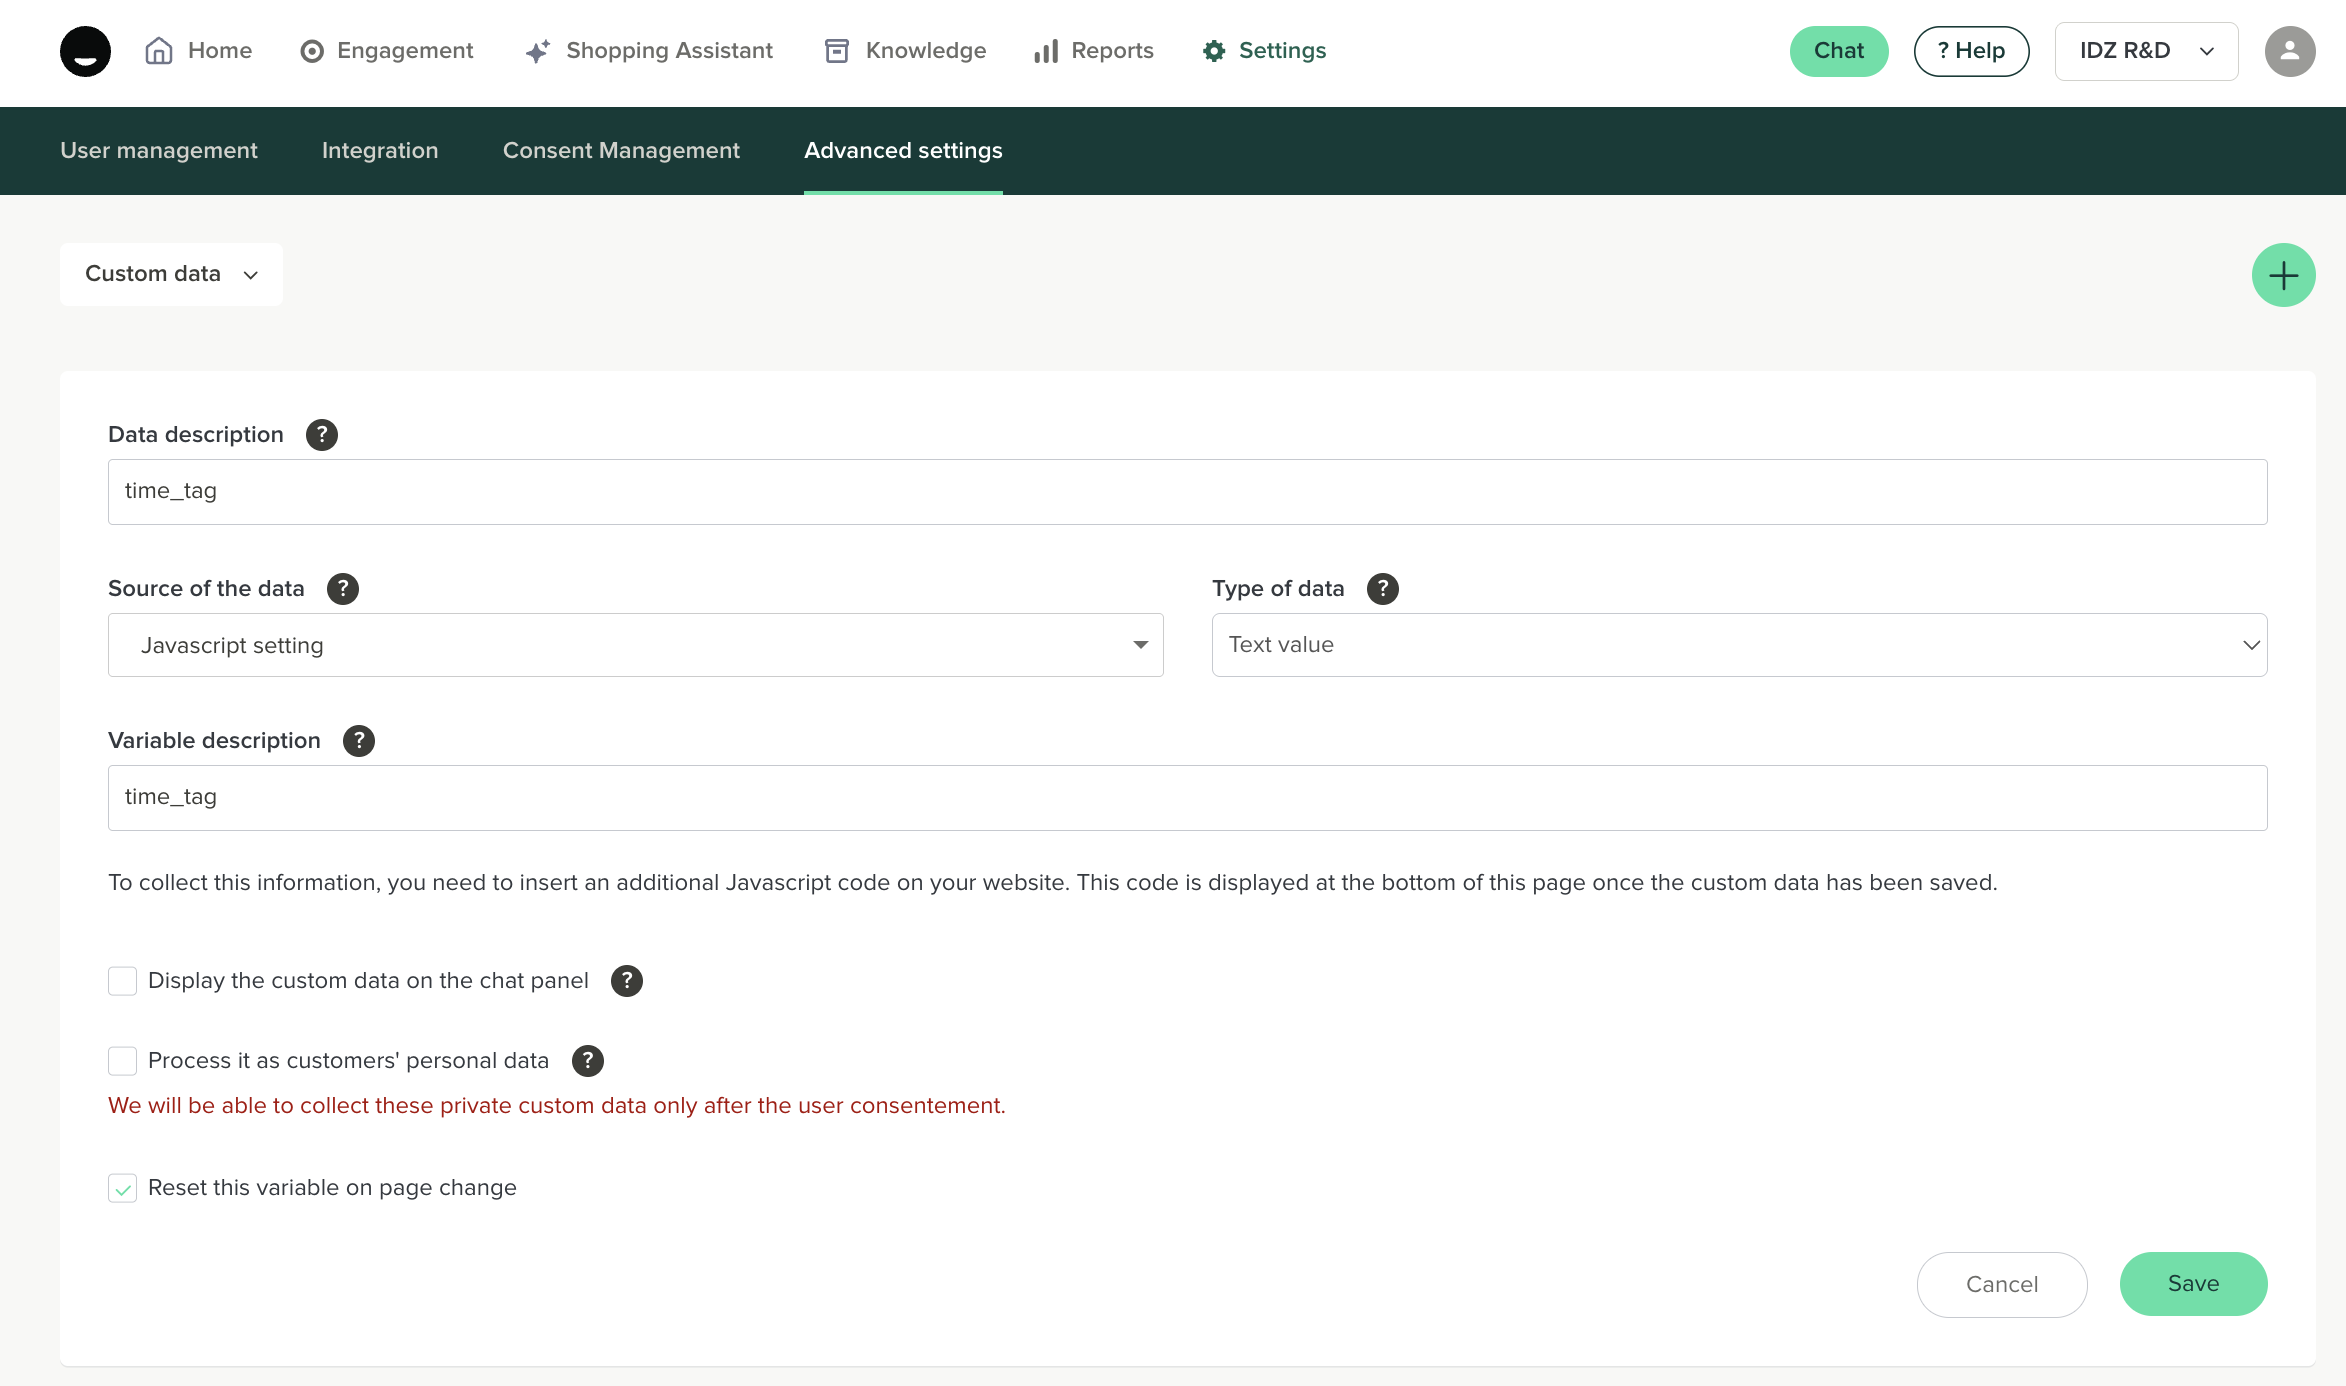This screenshot has width=2346, height=1386.
Task: Expand the Source of the data dropdown
Action: 635,645
